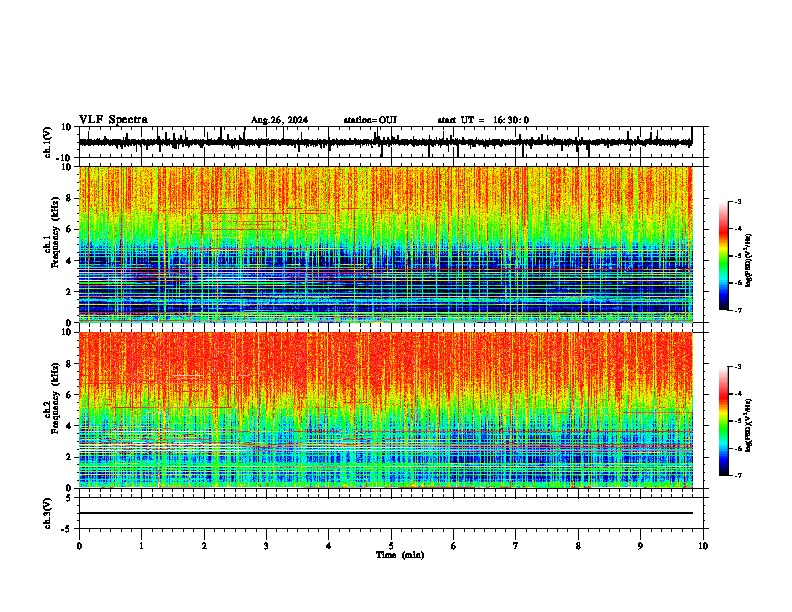Click '-3' on the ch.1 color scale
792x612 pixels.
737,201
